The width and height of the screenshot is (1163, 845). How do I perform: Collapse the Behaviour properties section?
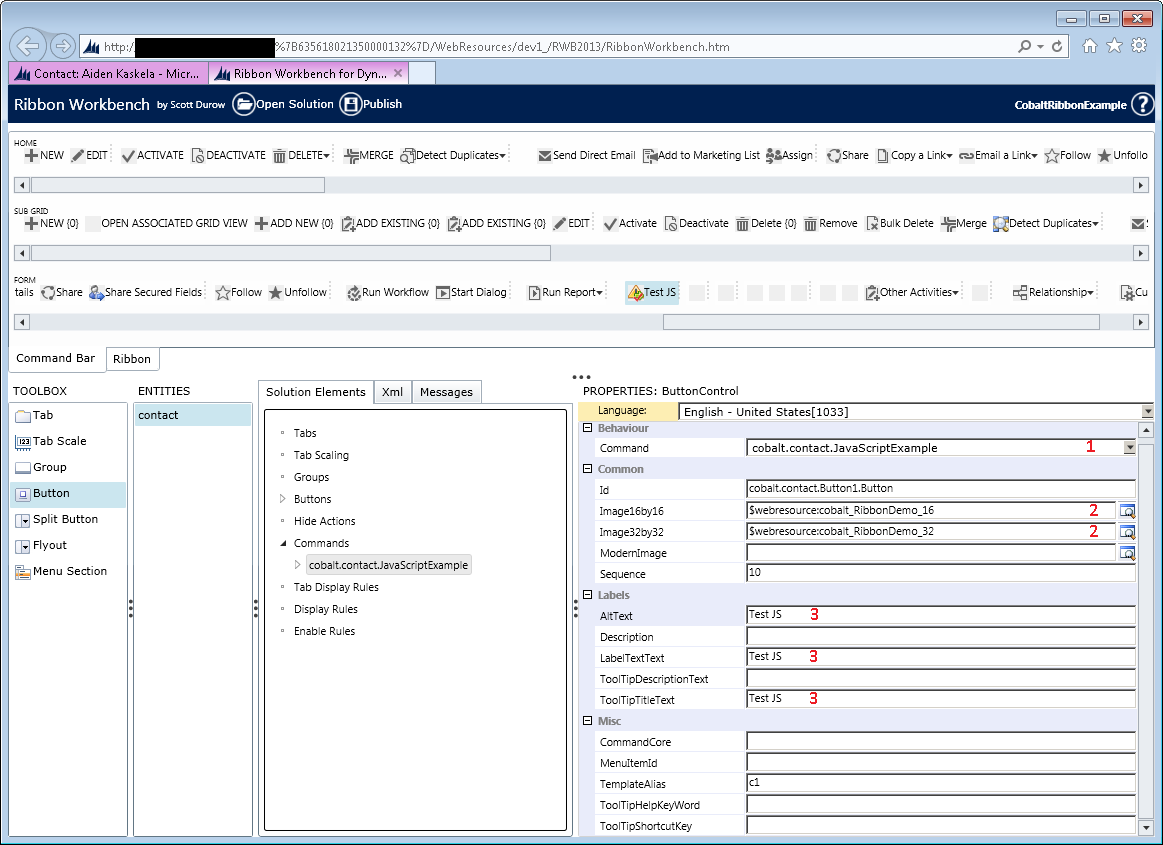coord(588,428)
